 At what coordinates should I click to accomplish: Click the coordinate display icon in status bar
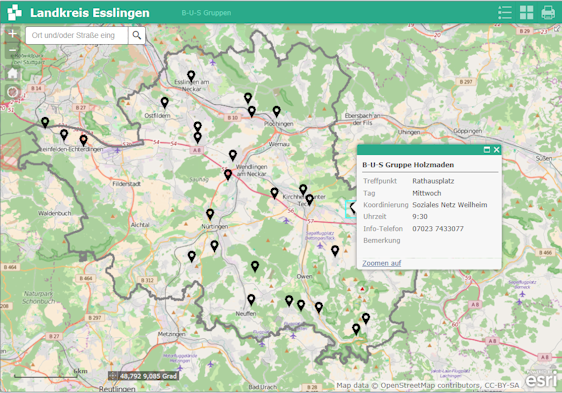[113, 376]
